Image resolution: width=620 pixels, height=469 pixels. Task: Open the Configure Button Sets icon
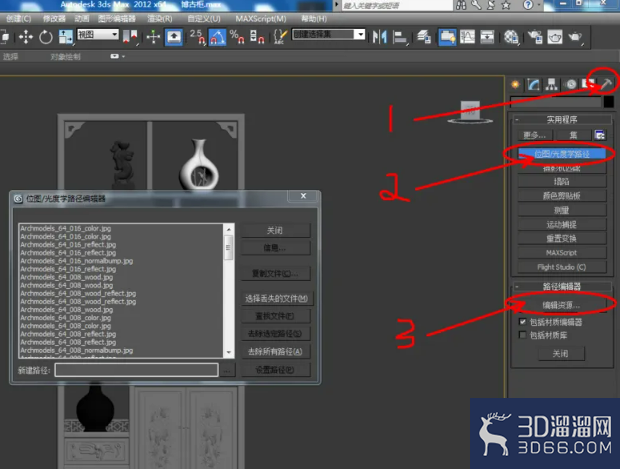tap(600, 135)
